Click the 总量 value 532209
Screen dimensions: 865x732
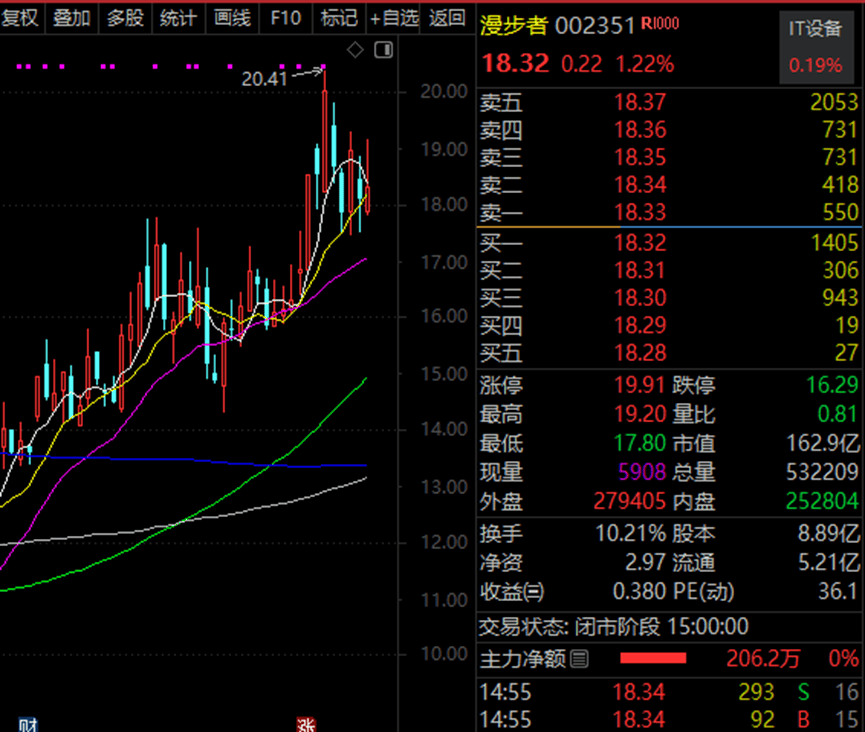click(x=822, y=472)
